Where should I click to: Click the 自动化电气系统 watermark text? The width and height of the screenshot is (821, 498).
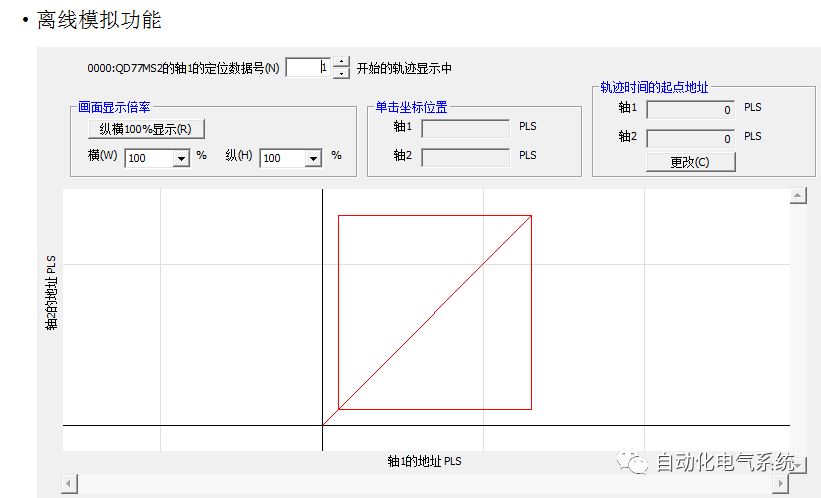coord(725,462)
